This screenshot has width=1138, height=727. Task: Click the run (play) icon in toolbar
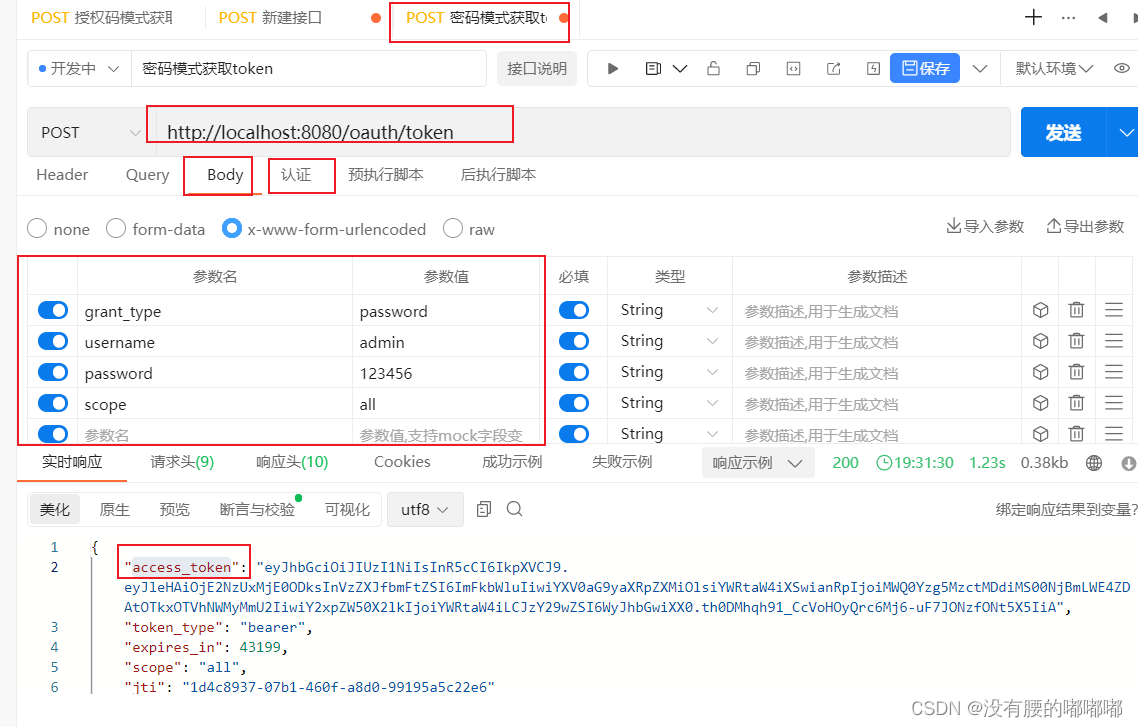click(613, 69)
